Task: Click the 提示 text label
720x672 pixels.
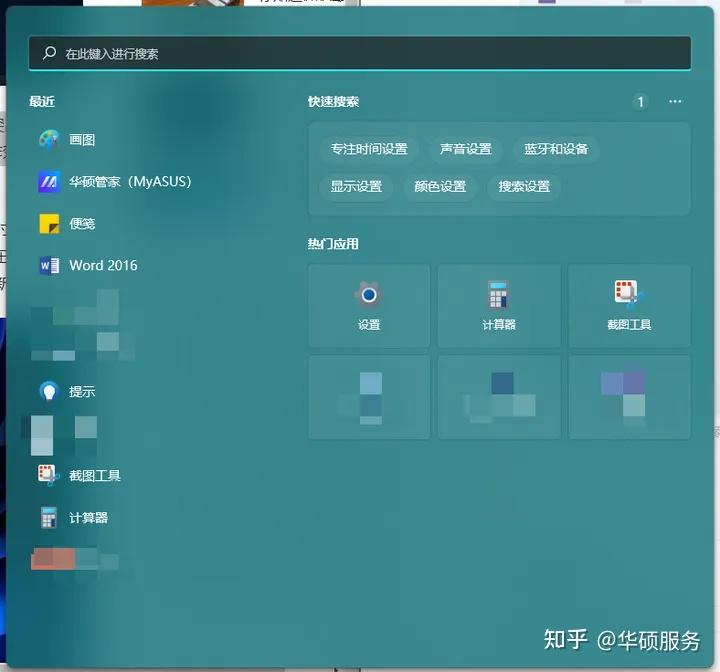Action: [82, 391]
